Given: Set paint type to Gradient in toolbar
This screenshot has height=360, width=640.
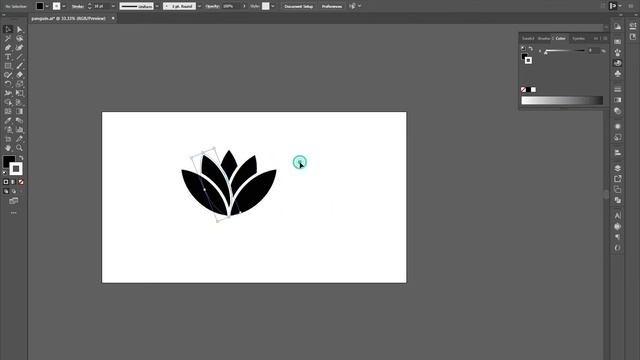Looking at the screenshot, I should pyautogui.click(x=13, y=182).
